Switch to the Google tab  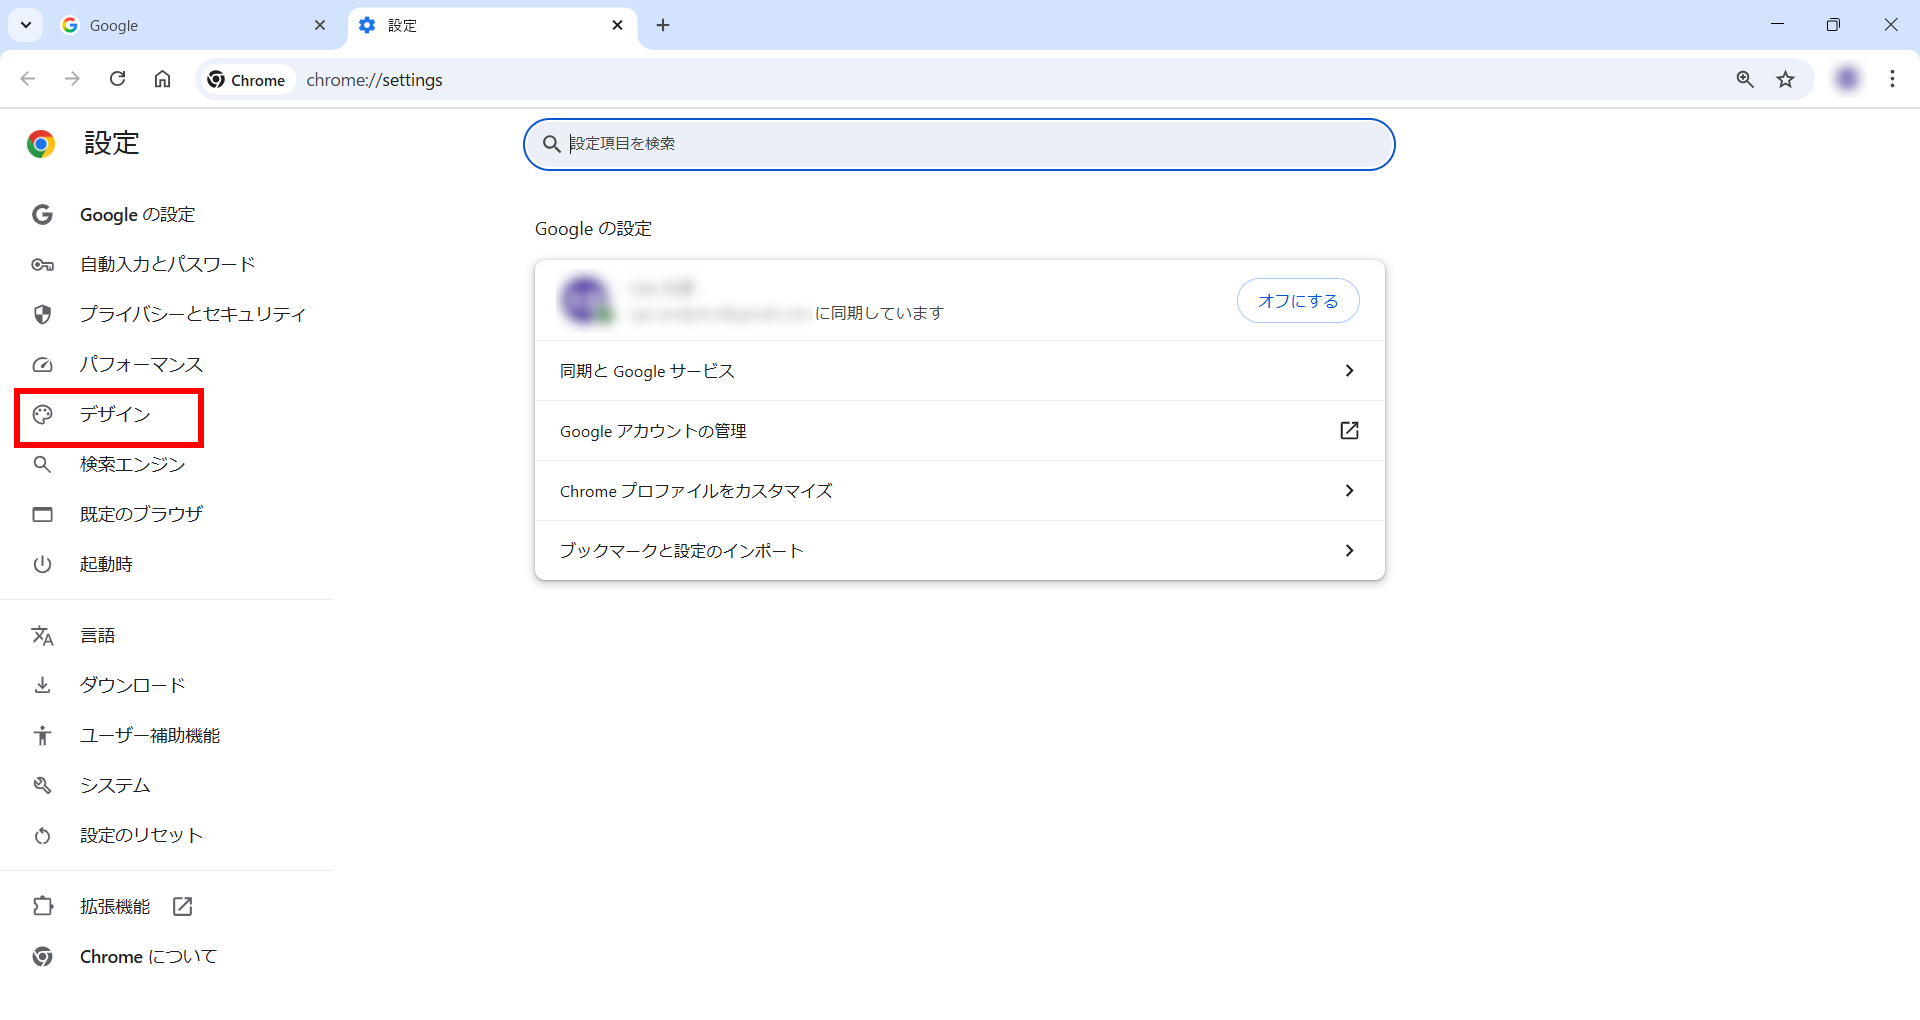click(193, 25)
